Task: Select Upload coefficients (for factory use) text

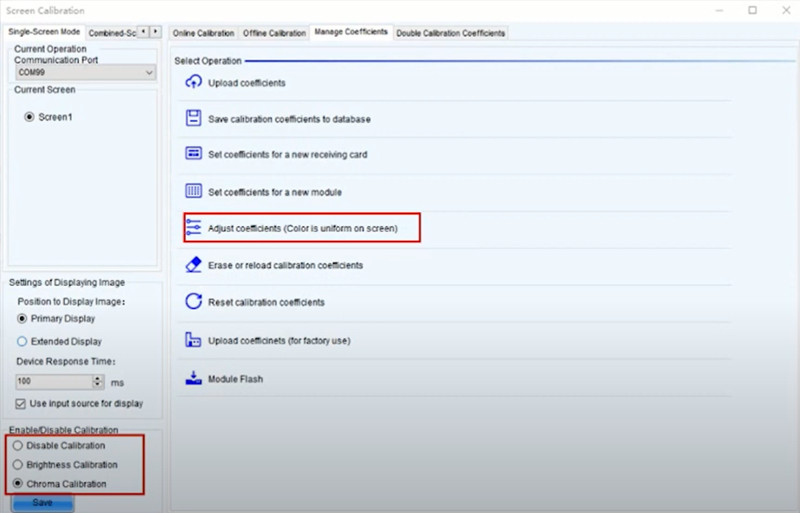Action: tap(279, 340)
